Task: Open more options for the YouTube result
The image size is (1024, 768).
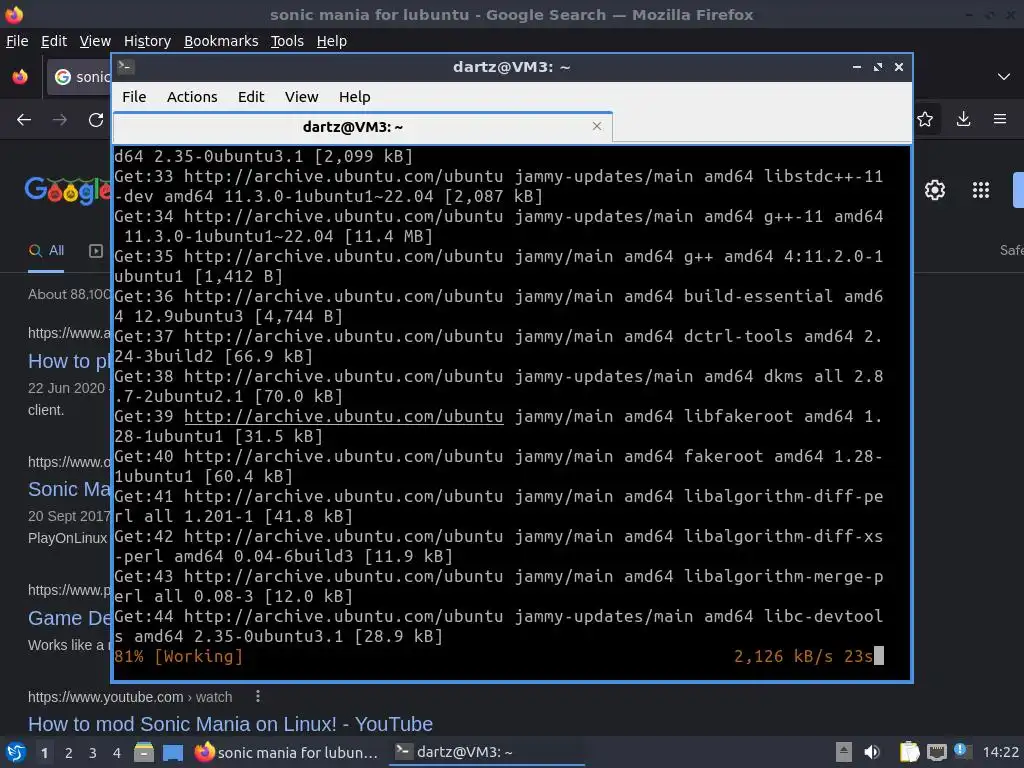Action: click(258, 696)
